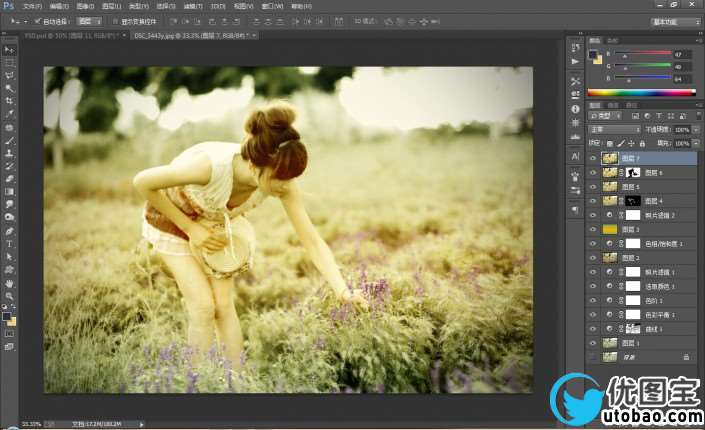Select the 图层 3 layer row
Viewport: 705px width, 430px height.
pyautogui.click(x=643, y=229)
